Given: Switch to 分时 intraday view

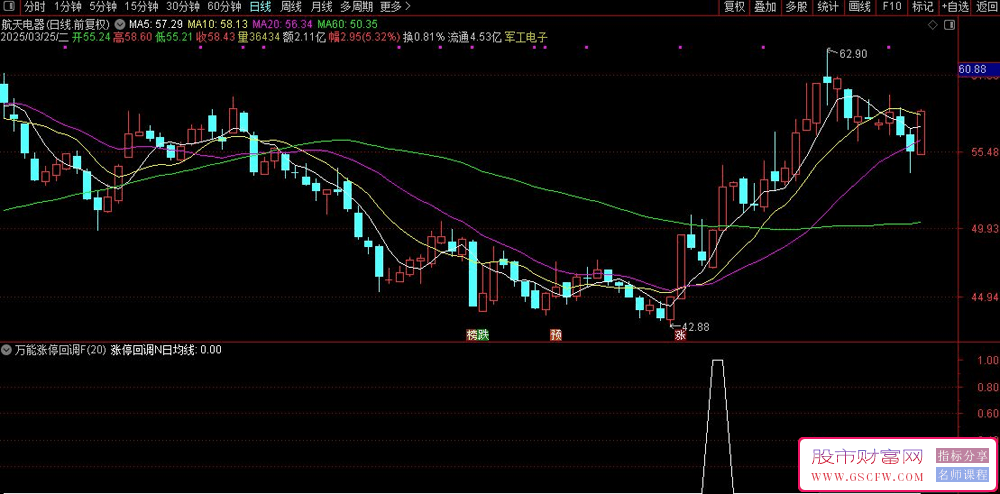Looking at the screenshot, I should [34, 7].
